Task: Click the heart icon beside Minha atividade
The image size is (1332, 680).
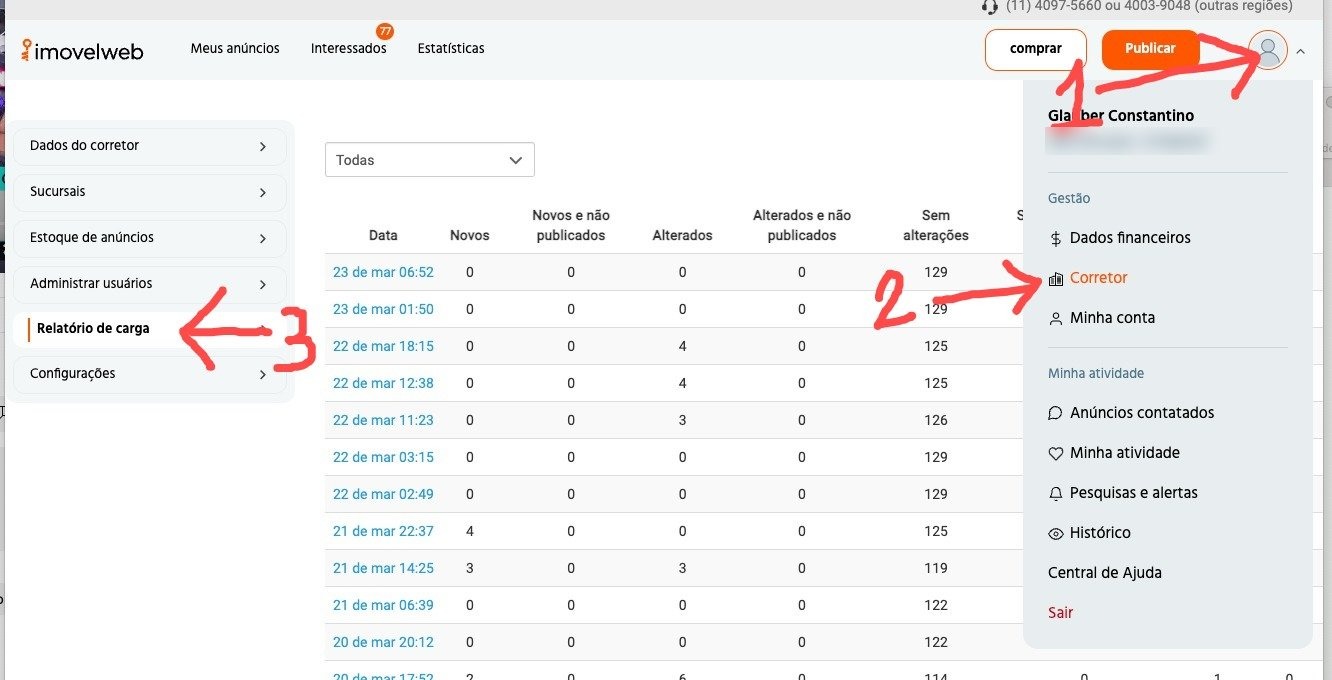Action: 1055,453
